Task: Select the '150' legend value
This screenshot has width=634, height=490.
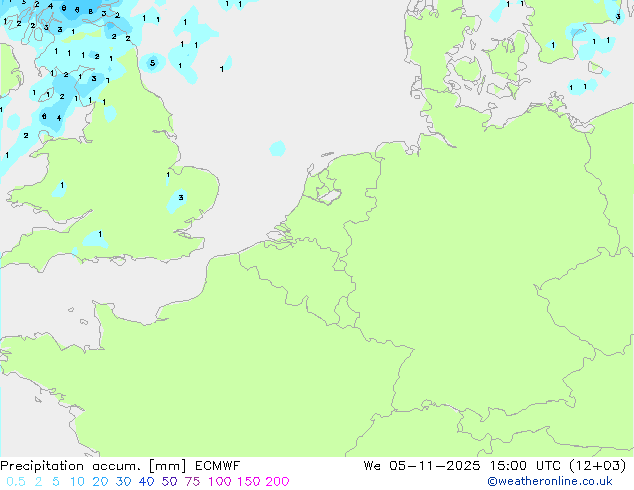Action: coord(248,482)
